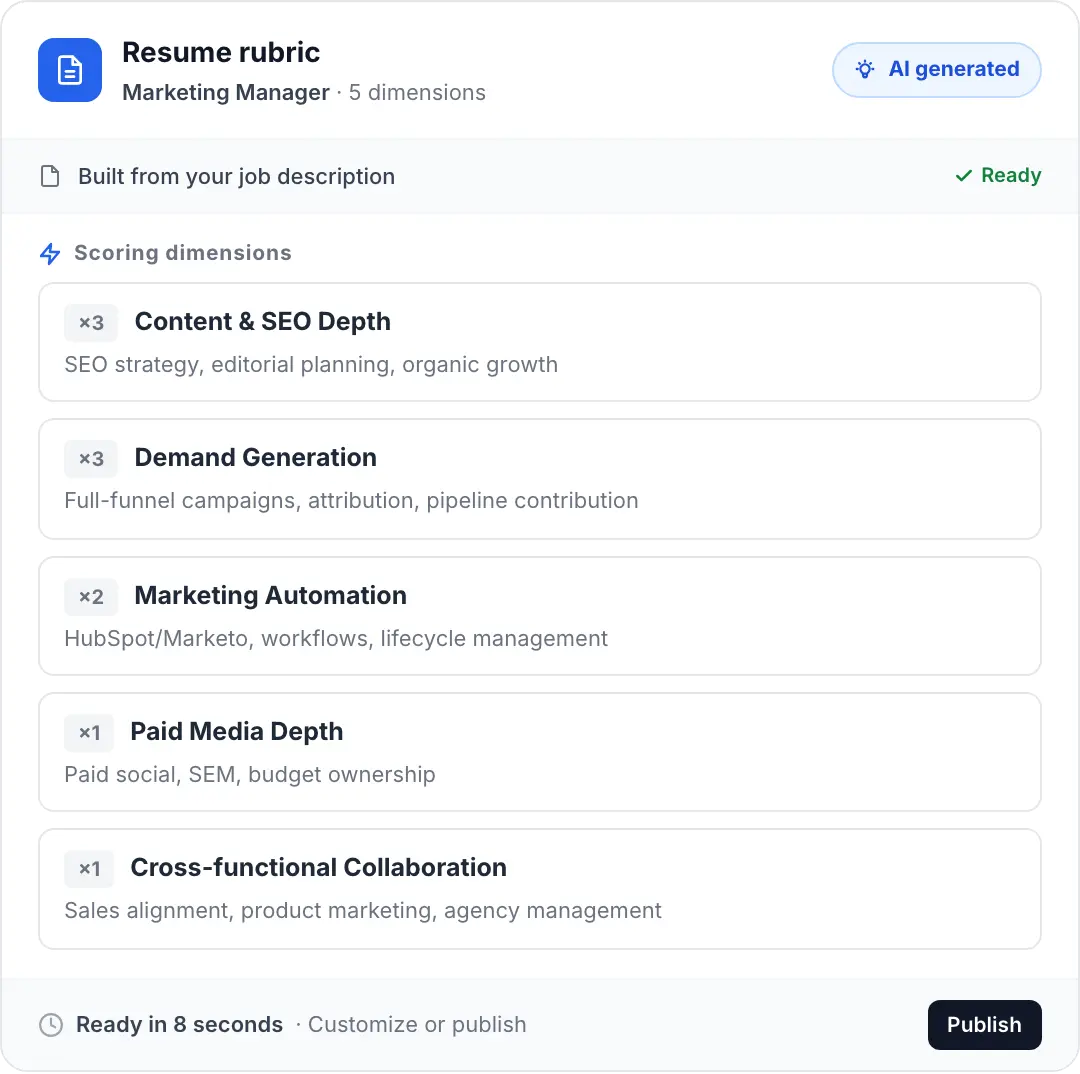This screenshot has height=1074, width=1080.
Task: Select the Marketing Manager role label
Action: click(x=225, y=92)
